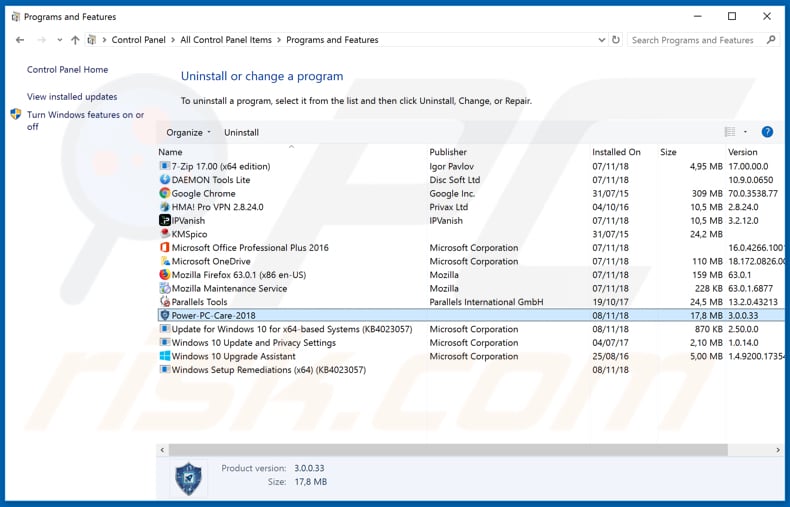
Task: Go up one level with up arrow
Action: [x=75, y=40]
